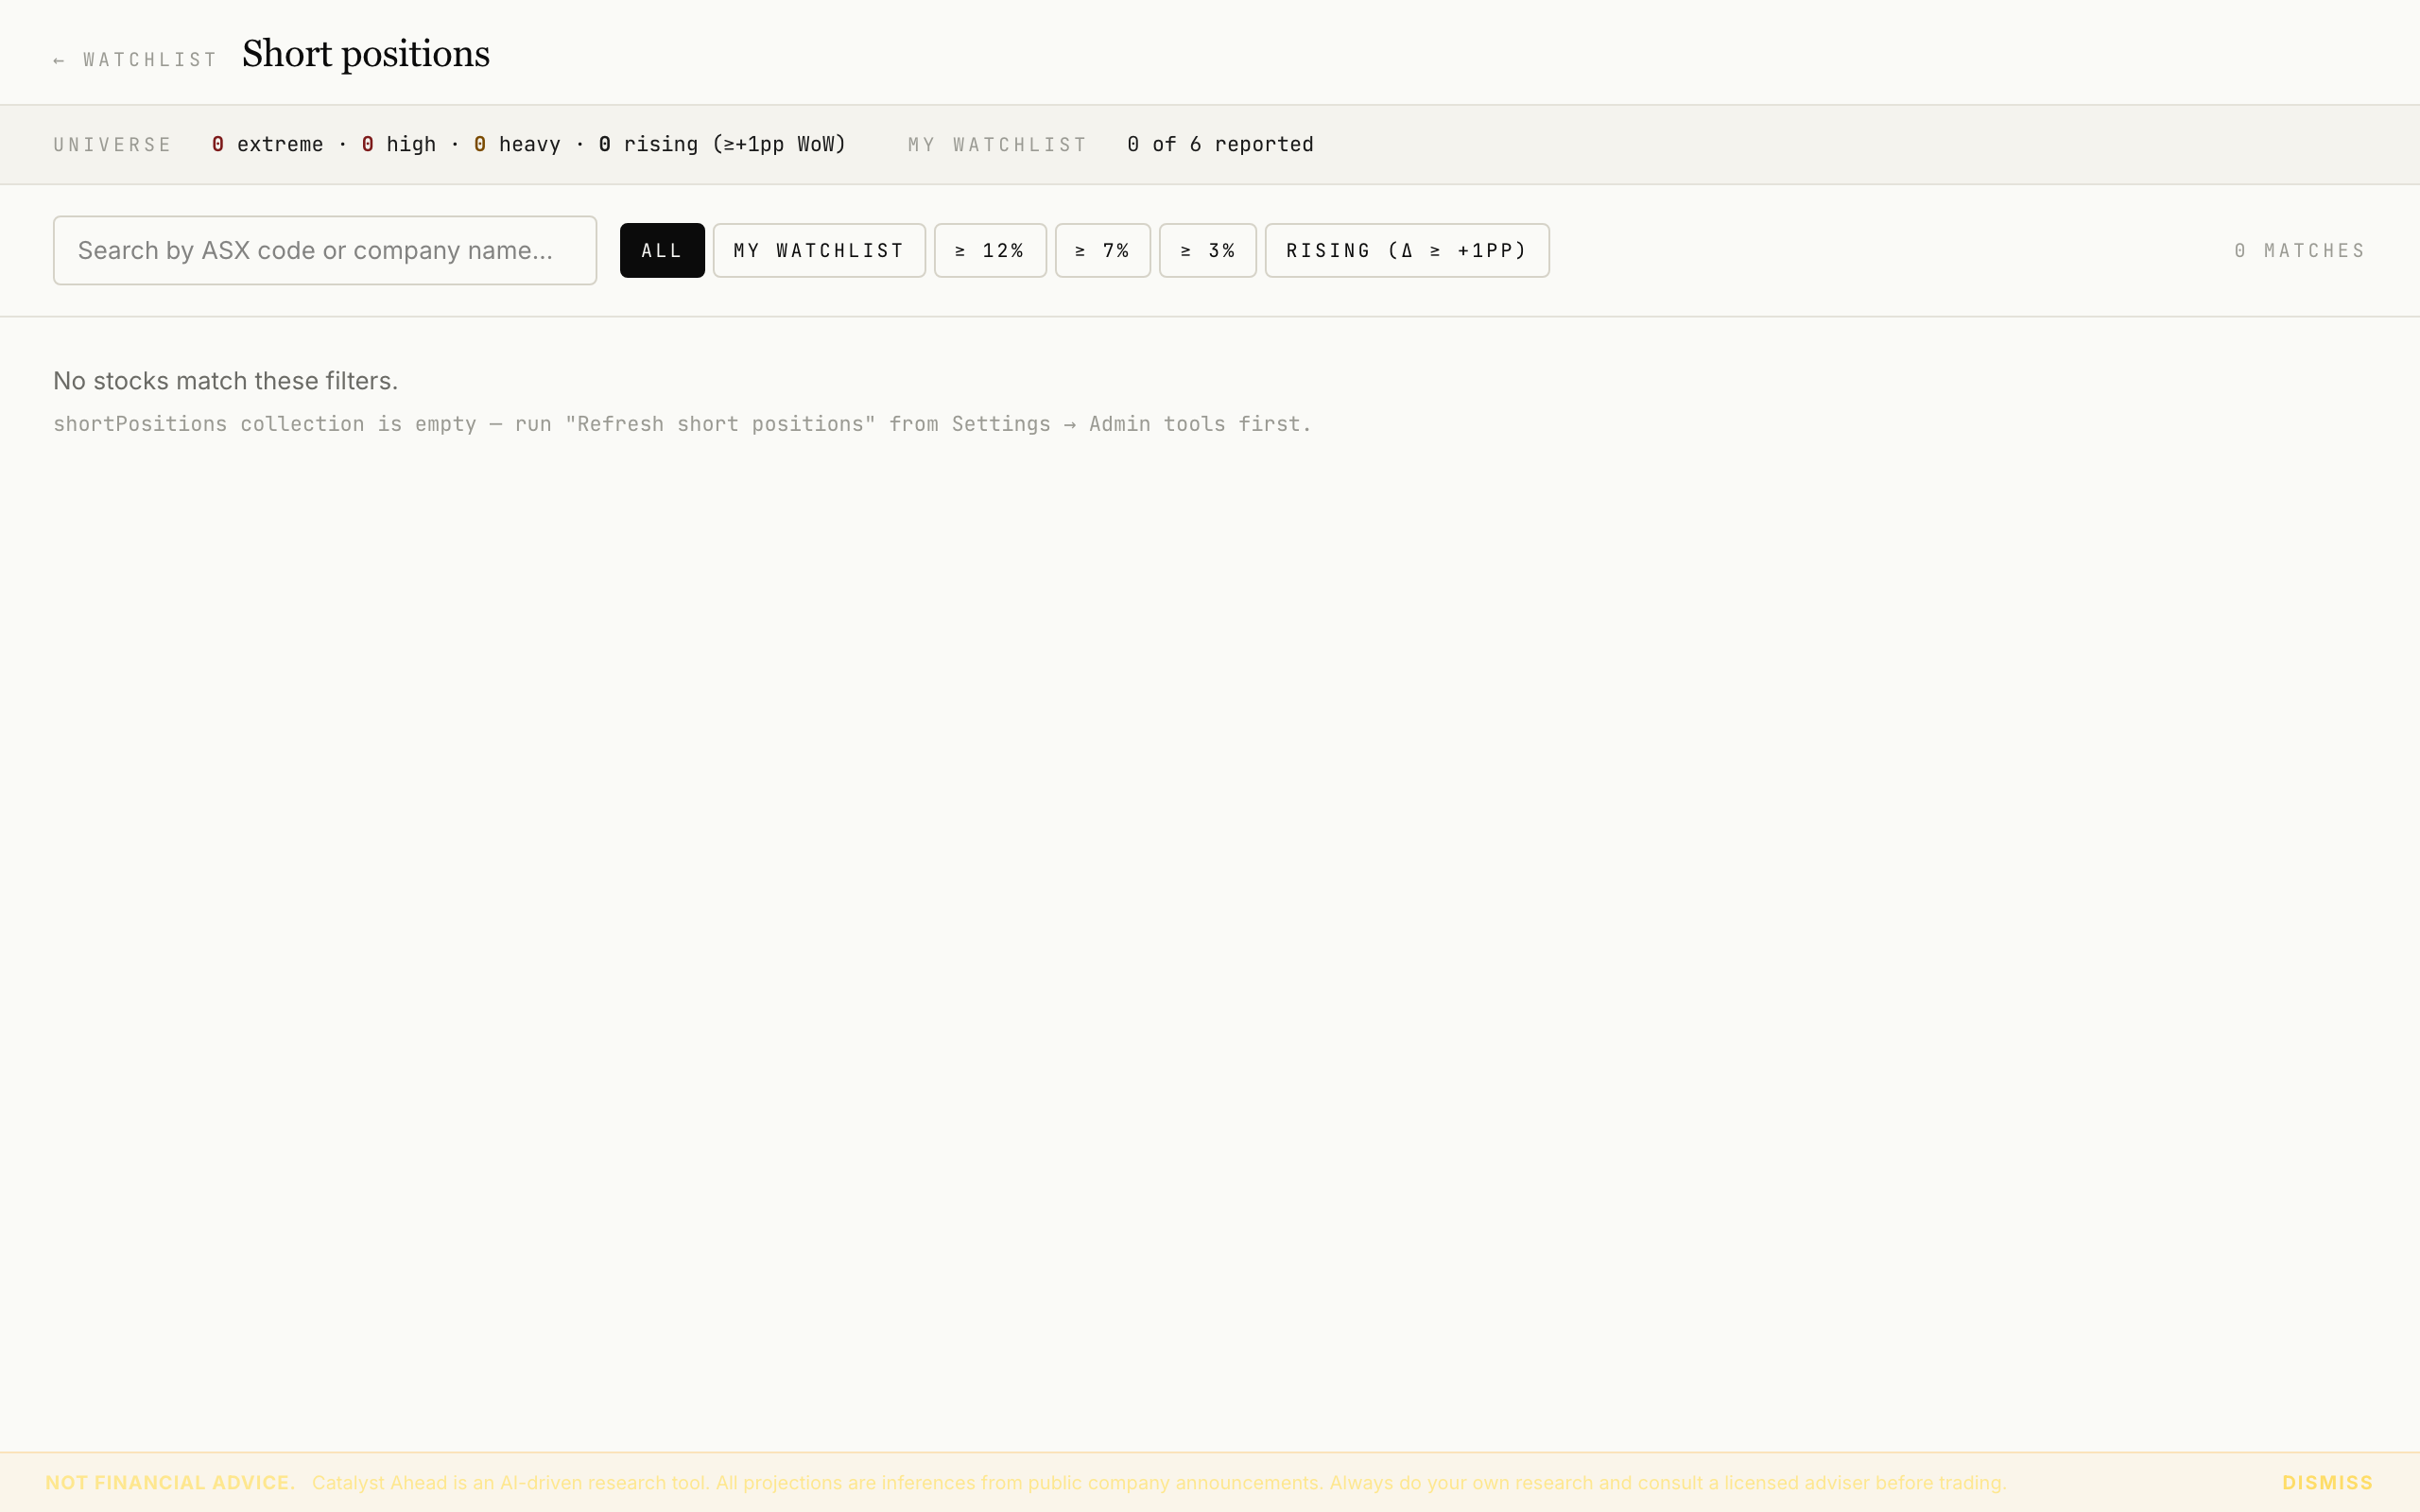Click the 'Short positions' page heading
The width and height of the screenshot is (2420, 1512).
coord(366,54)
